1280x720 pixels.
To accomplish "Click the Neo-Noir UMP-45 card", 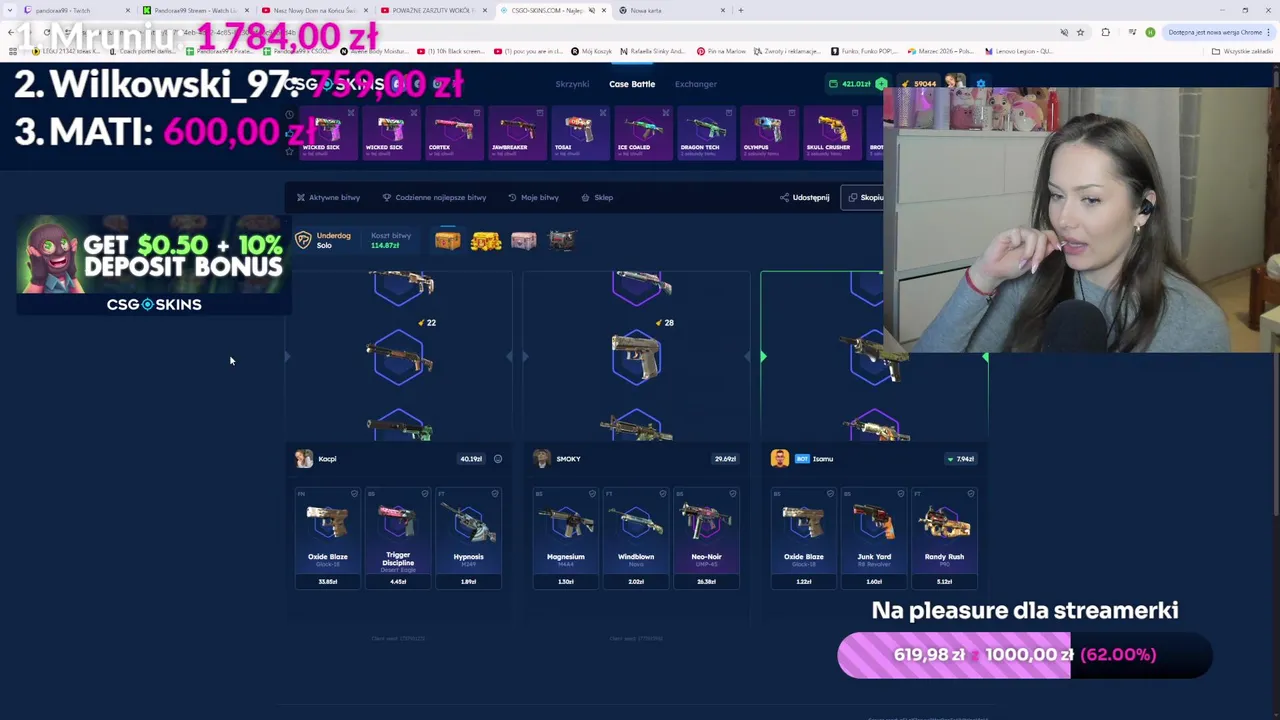I will (706, 538).
